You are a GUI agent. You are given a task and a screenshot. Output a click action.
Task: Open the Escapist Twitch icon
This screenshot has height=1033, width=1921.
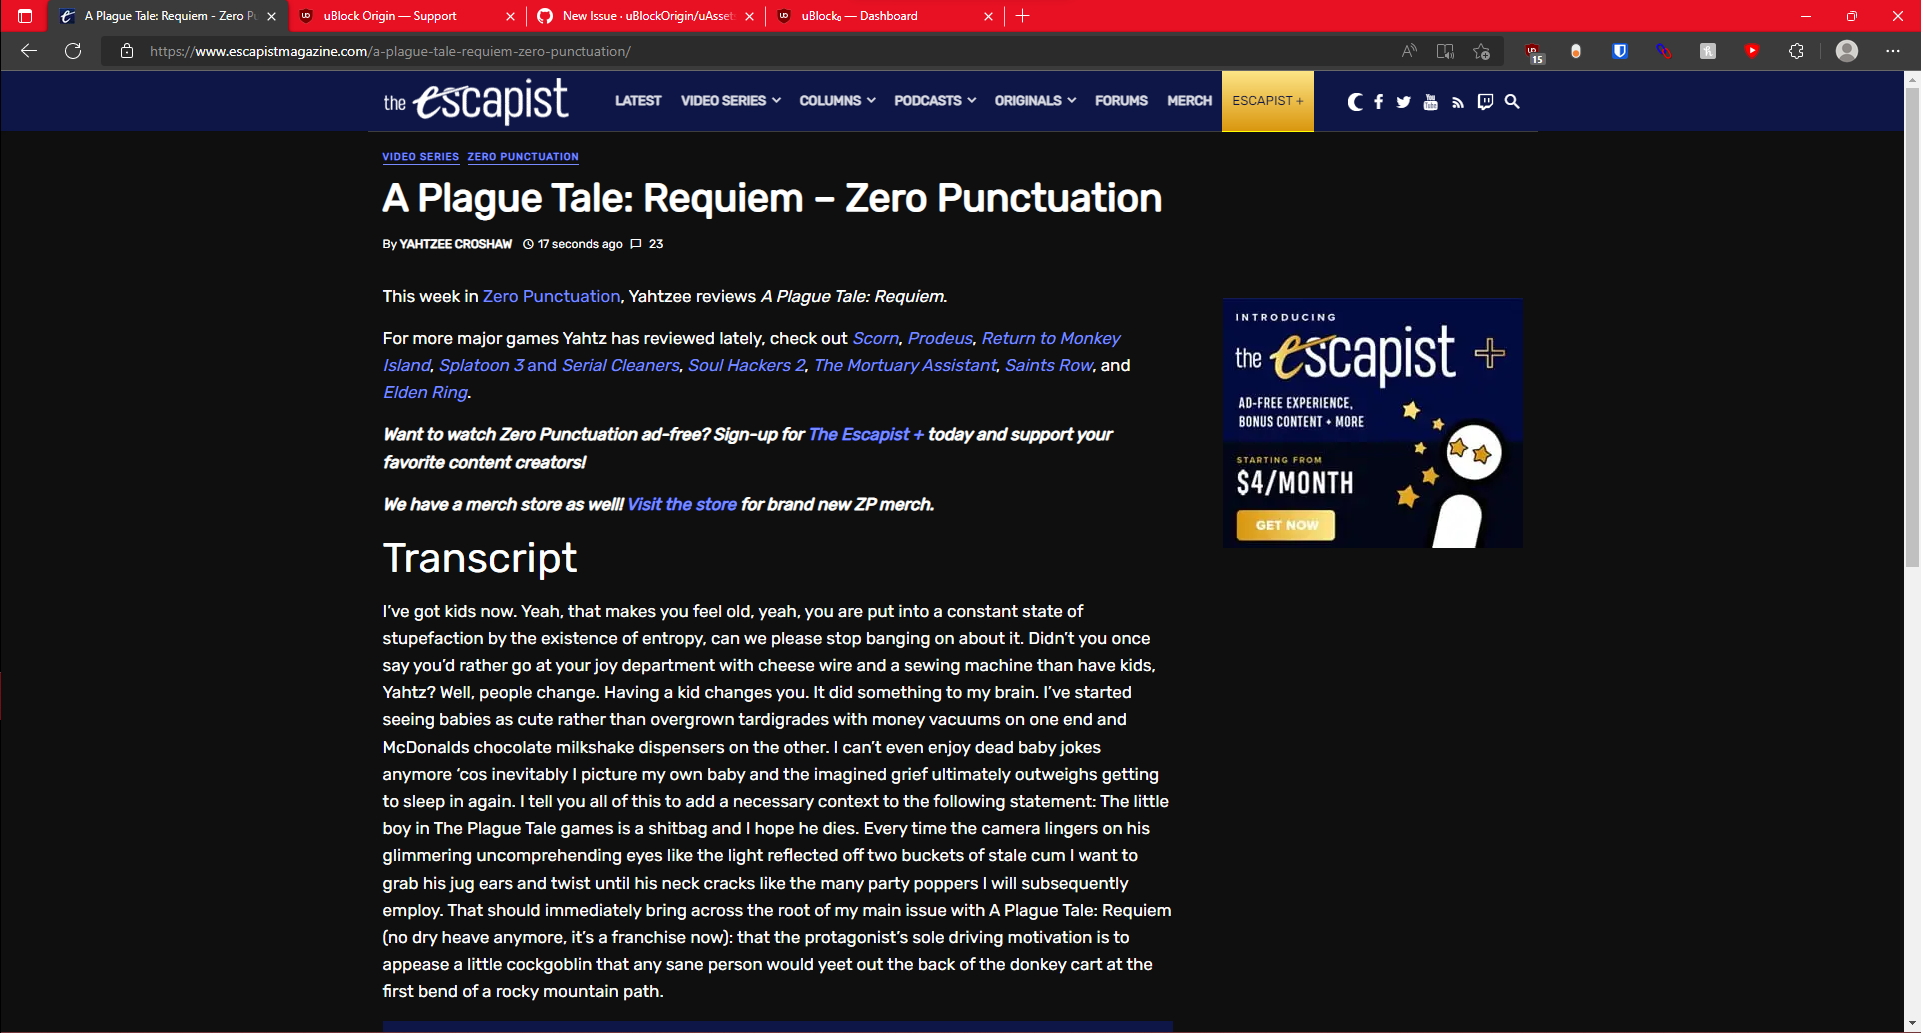tap(1484, 101)
